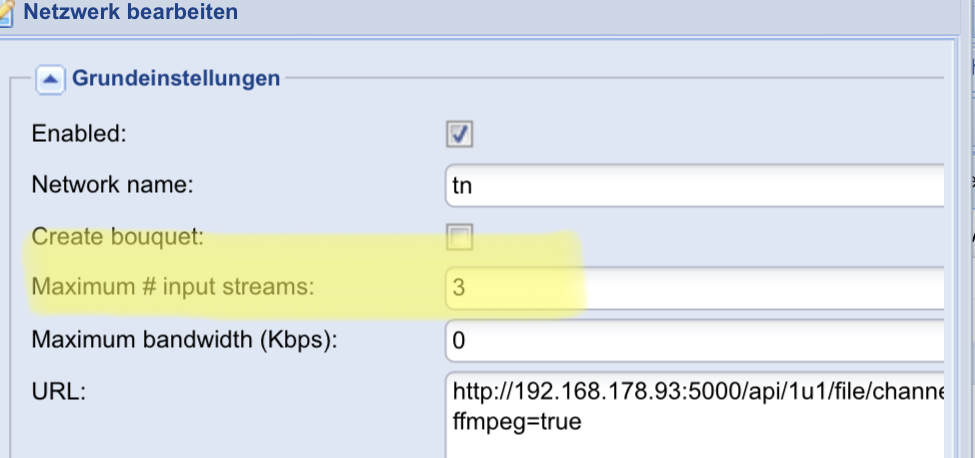Click the edit pencil icon in title bar

pos(6,12)
